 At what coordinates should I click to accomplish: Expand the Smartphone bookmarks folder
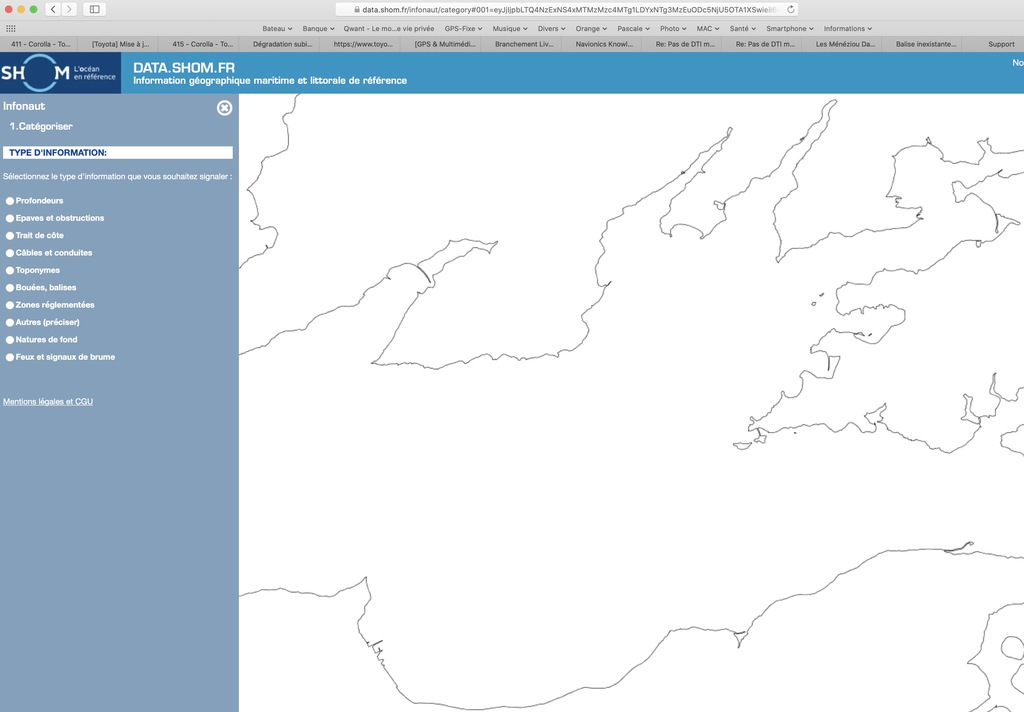click(x=790, y=29)
